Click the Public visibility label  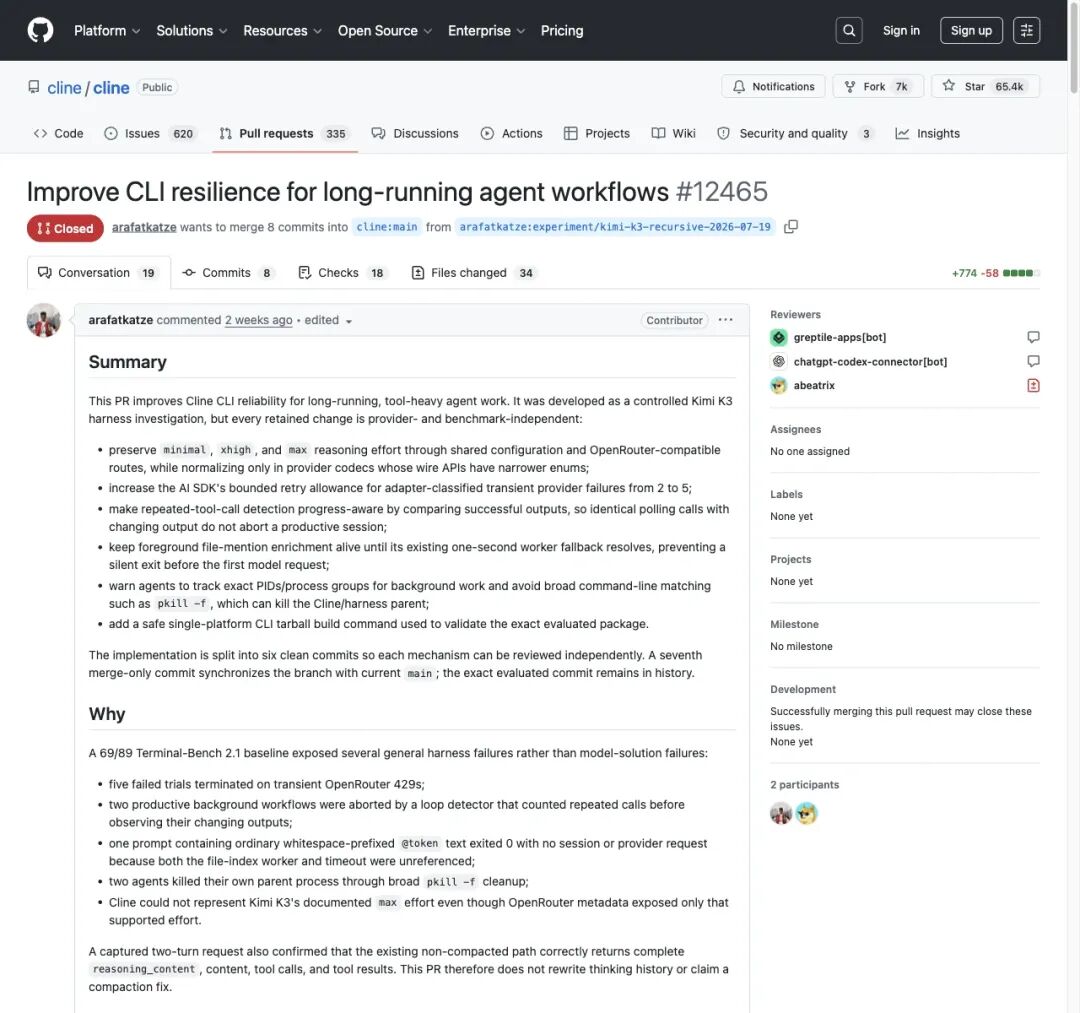pos(157,87)
